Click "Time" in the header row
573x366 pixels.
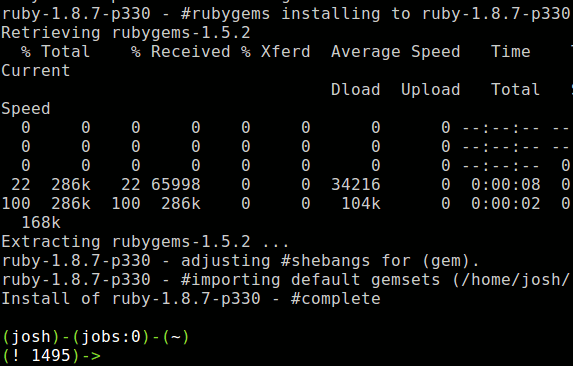coord(511,52)
